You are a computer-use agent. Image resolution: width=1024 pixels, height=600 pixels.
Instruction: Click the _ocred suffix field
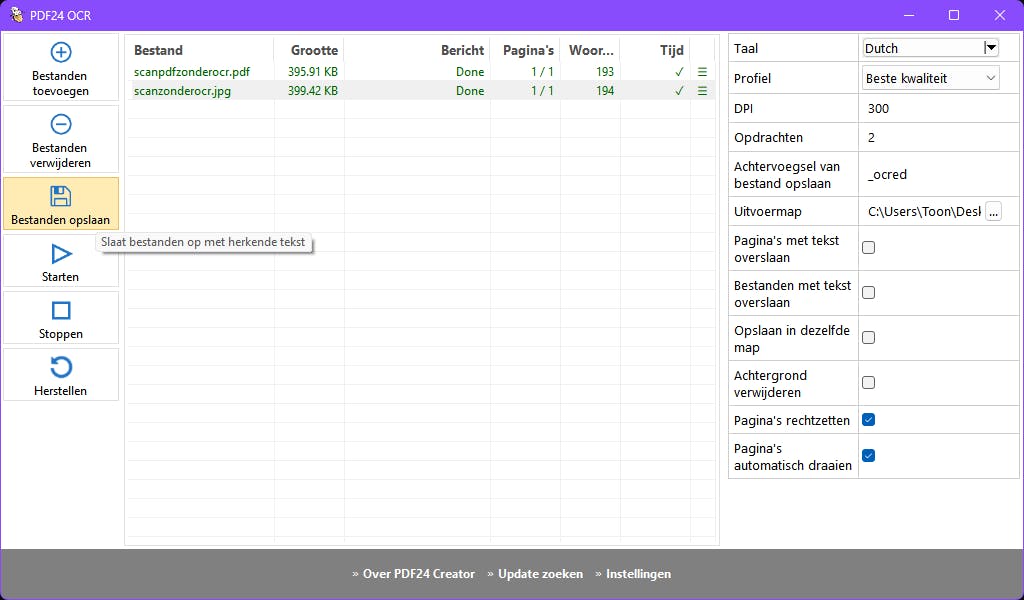tap(939, 174)
